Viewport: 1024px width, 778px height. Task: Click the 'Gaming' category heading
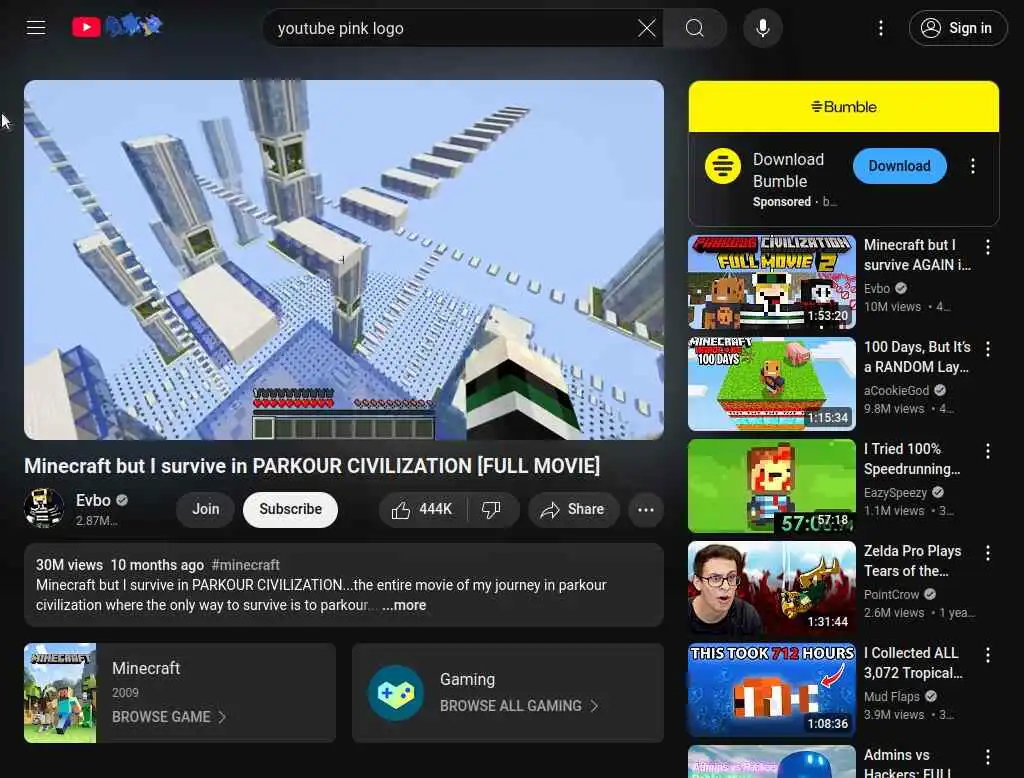tap(468, 679)
